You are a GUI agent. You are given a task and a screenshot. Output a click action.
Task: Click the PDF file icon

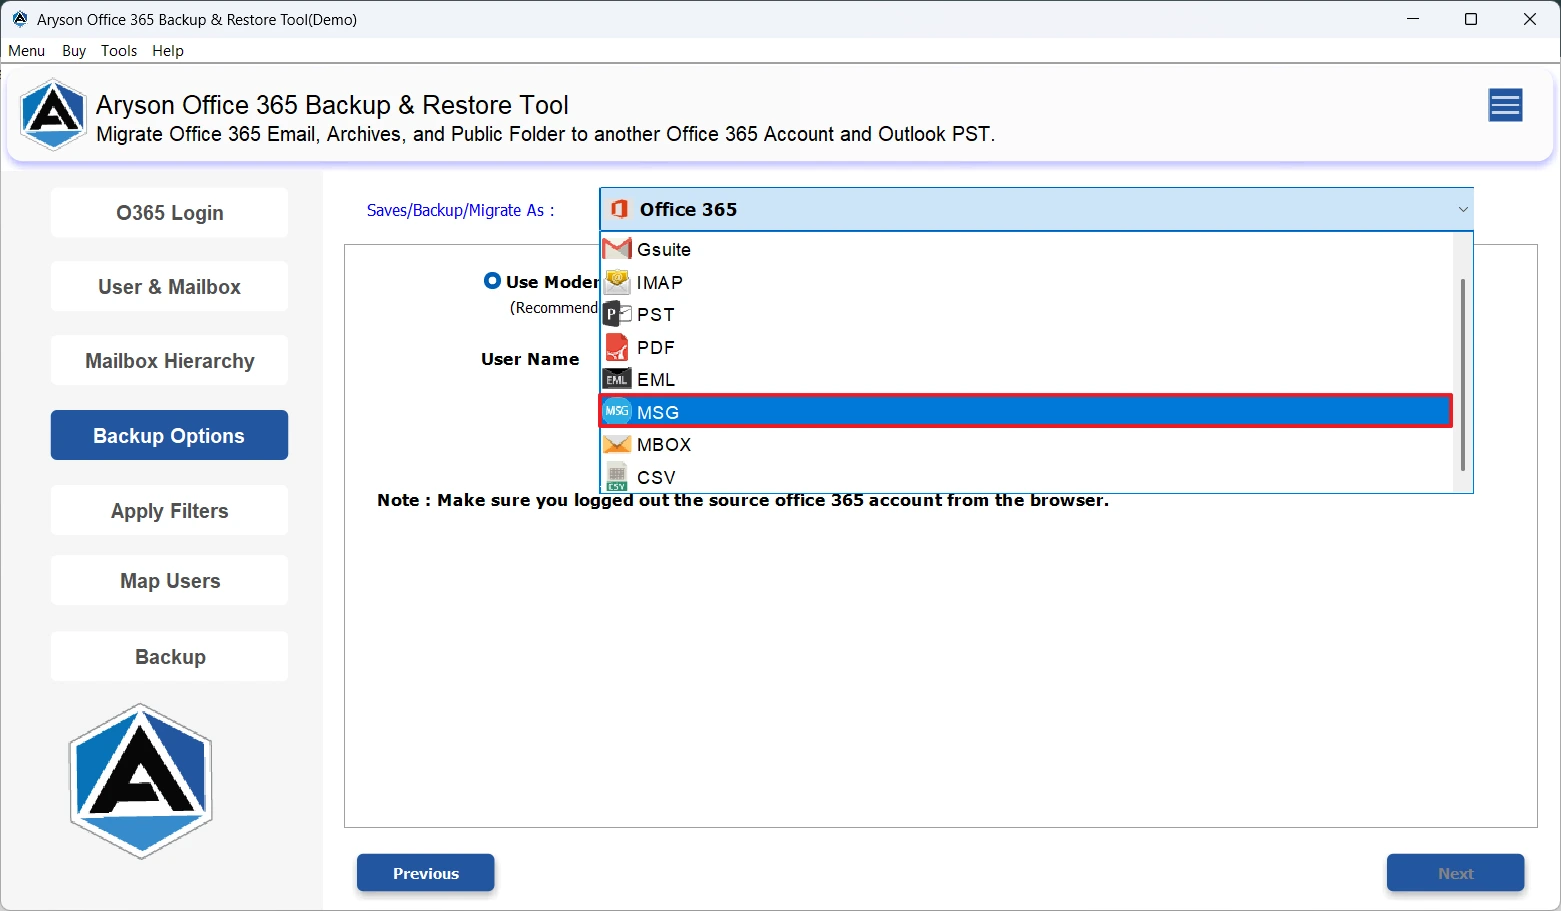(617, 347)
